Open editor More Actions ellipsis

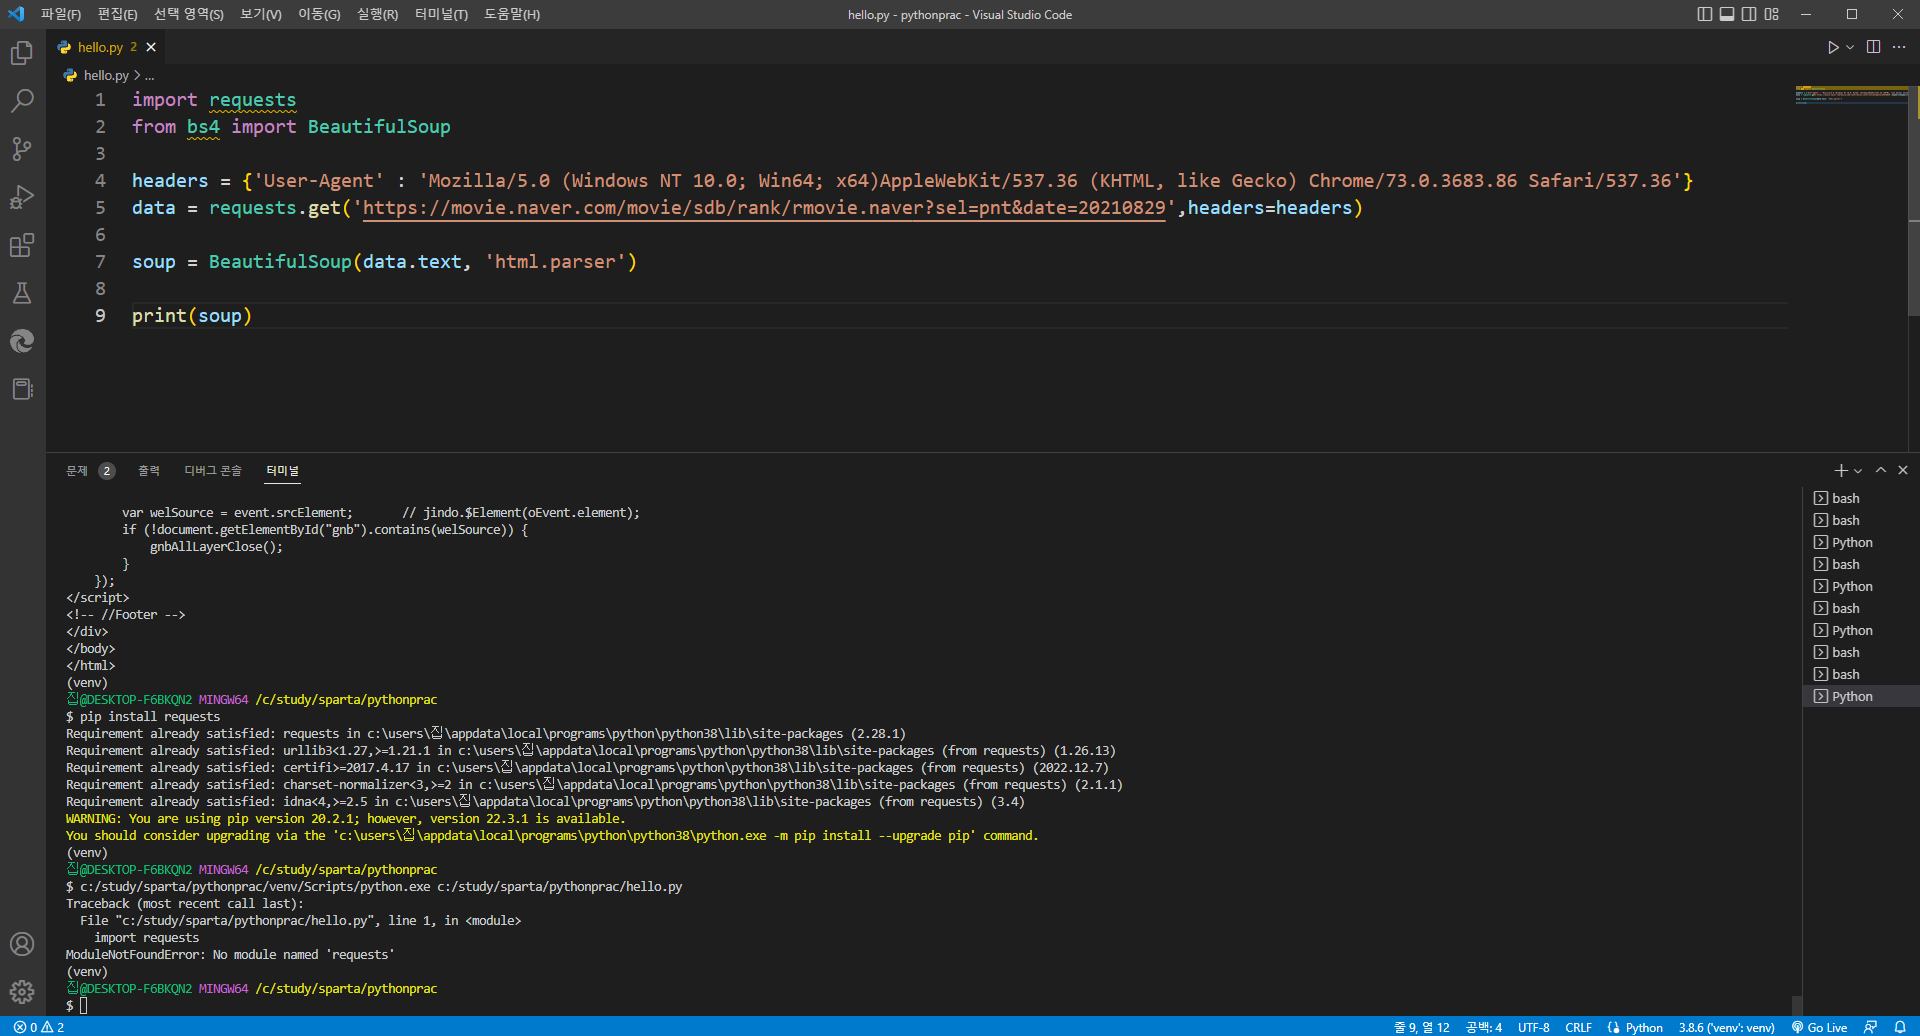1899,47
